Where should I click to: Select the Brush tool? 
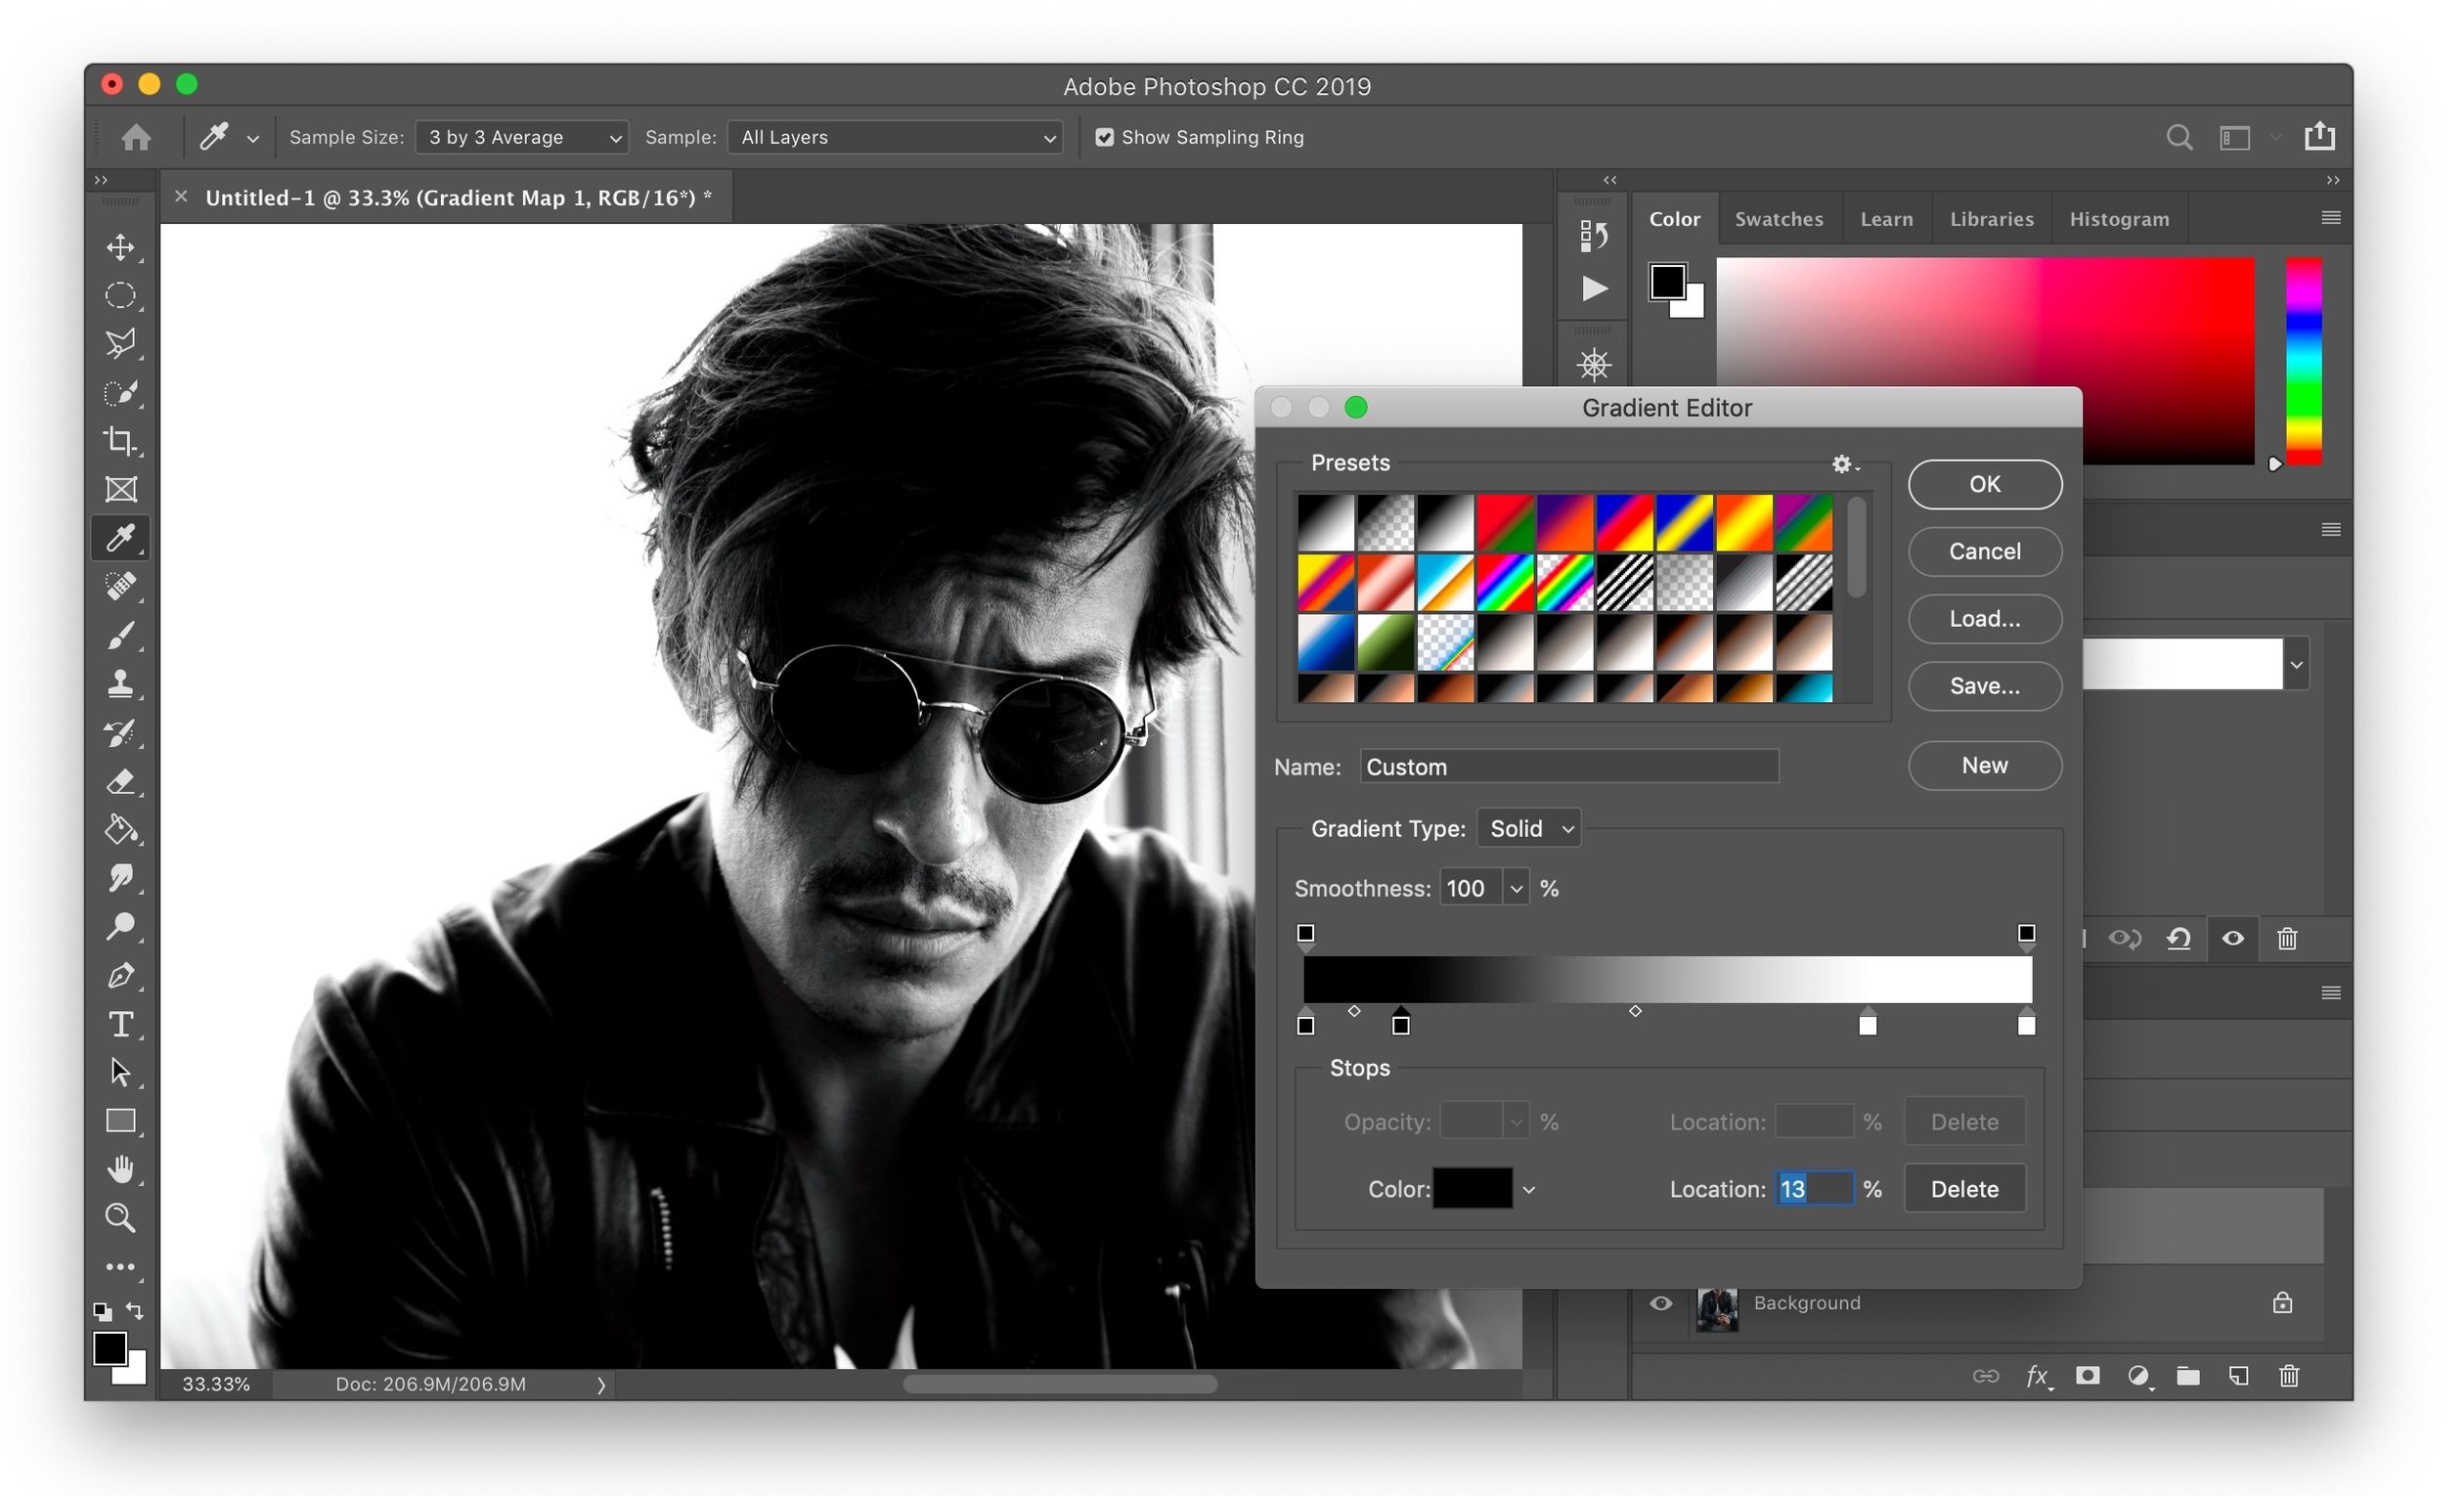click(x=122, y=635)
